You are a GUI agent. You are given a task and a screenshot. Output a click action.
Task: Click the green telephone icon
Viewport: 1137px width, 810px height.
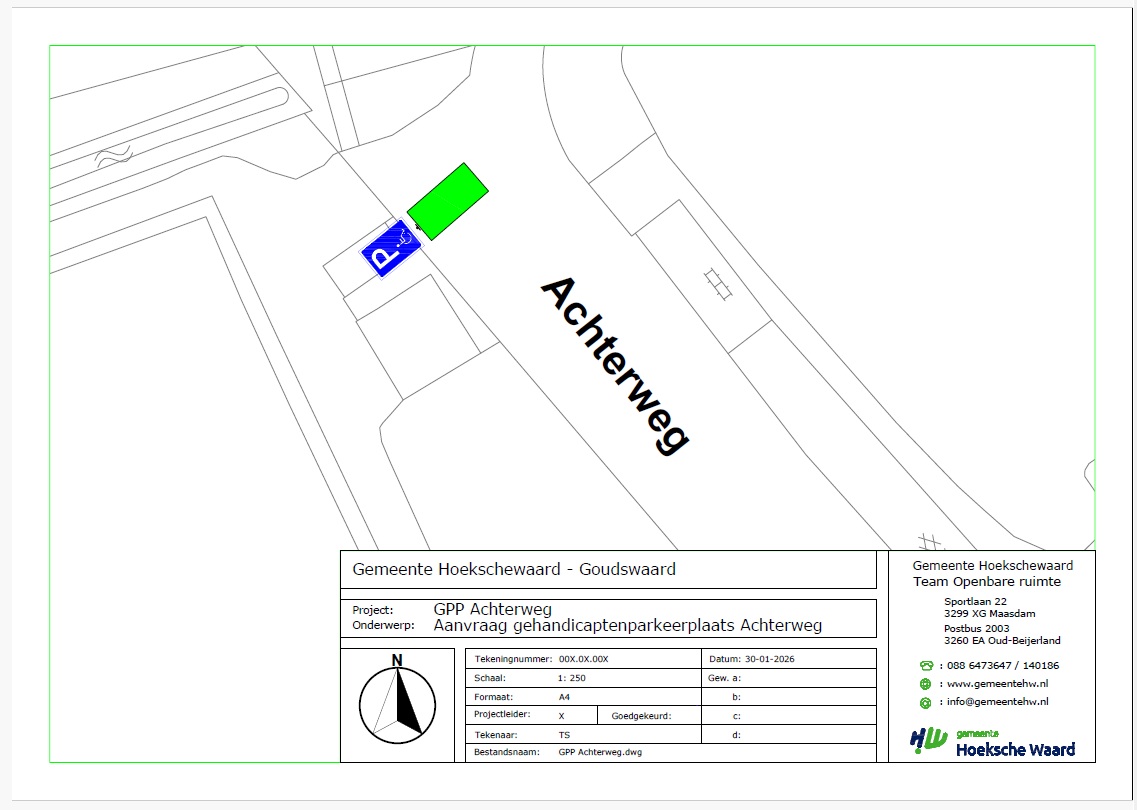(x=926, y=665)
